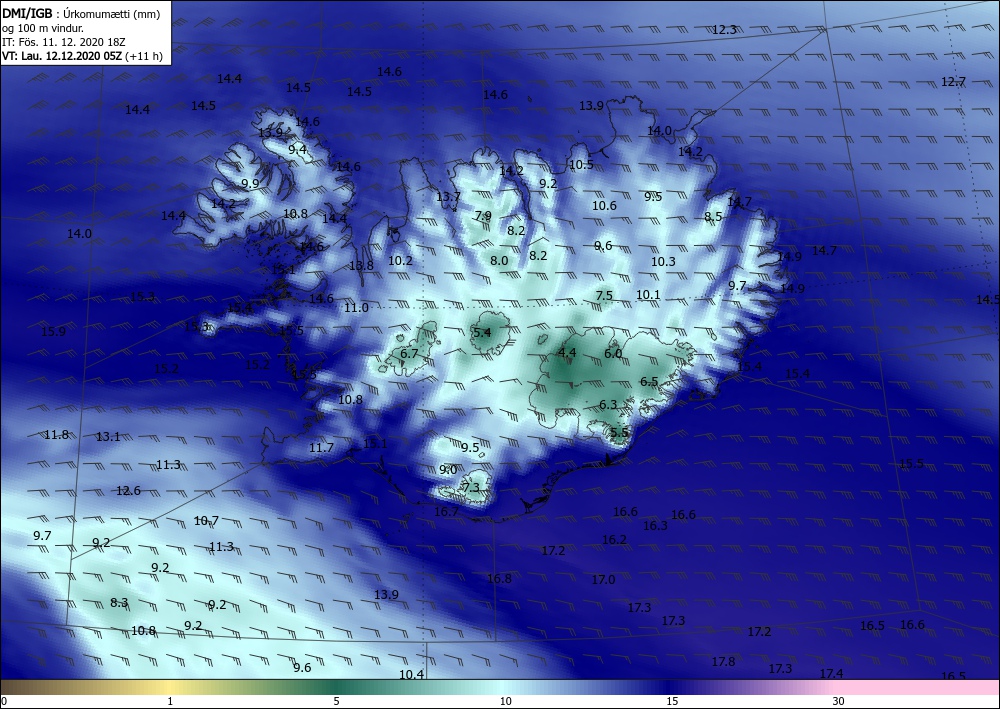
Task: Click the 'IT: Fös. 11. 12. 2020 18Z' line
Action: 64,42
